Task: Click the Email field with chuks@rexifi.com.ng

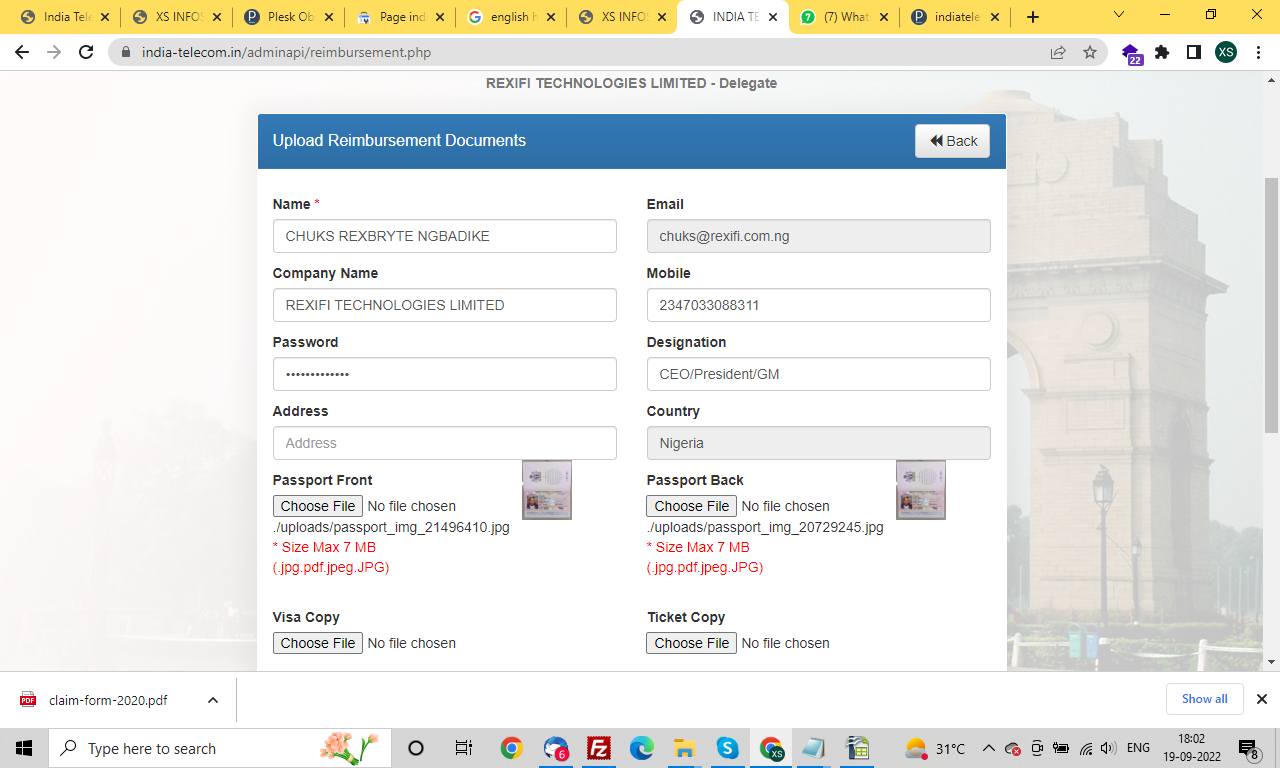Action: point(819,236)
